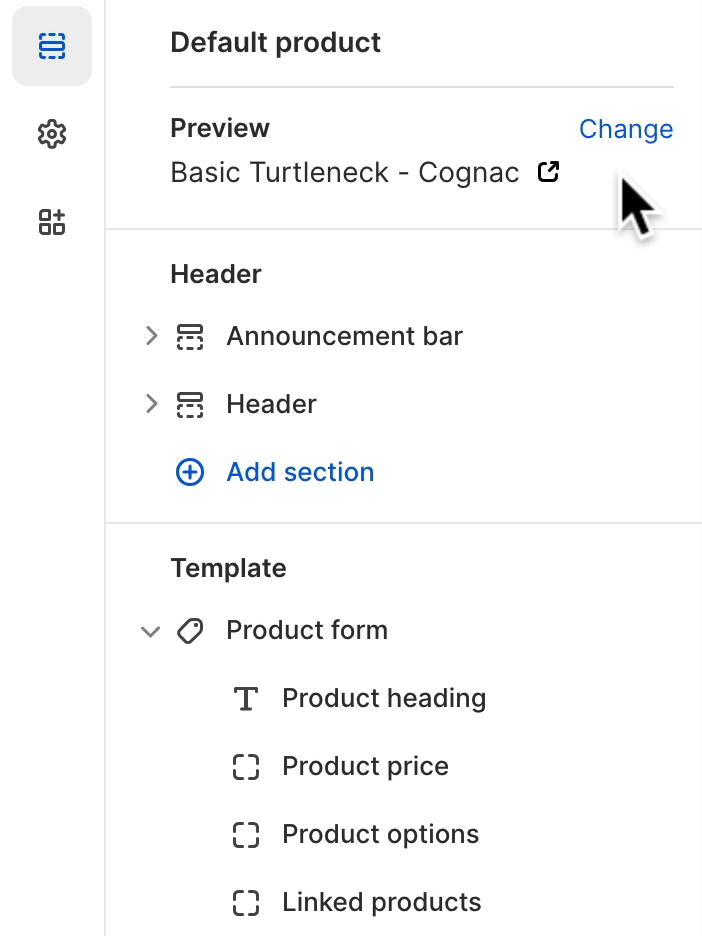Click the Product options block icon

click(245, 834)
